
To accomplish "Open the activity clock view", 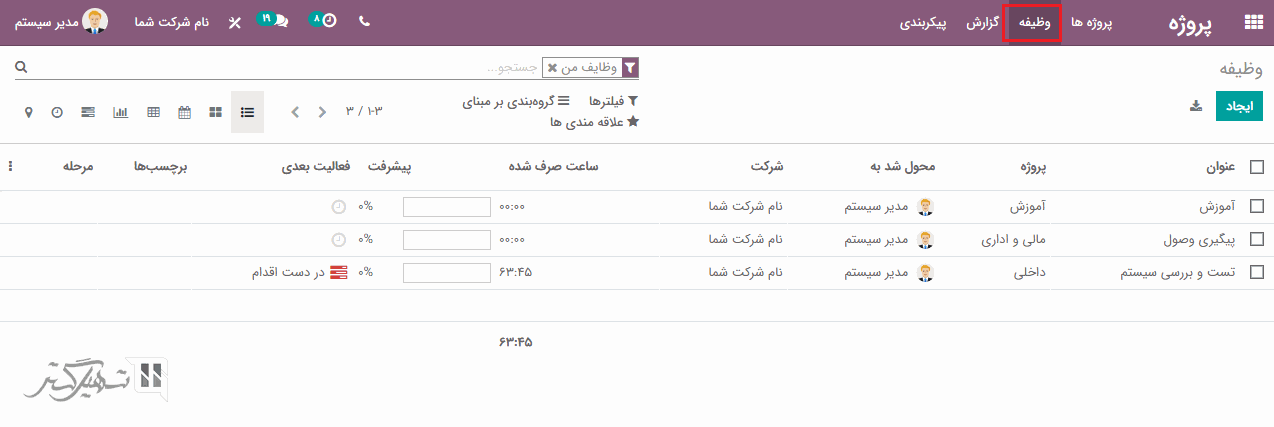I will [x=57, y=112].
